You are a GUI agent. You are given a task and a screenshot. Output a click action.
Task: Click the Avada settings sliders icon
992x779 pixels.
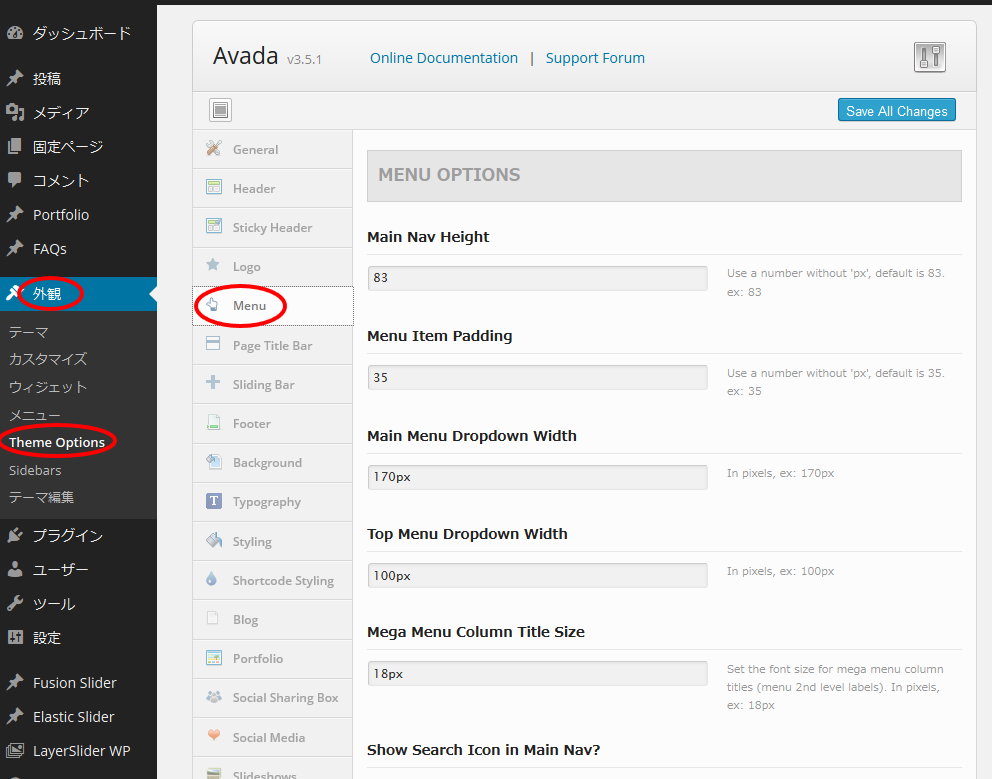coord(929,58)
